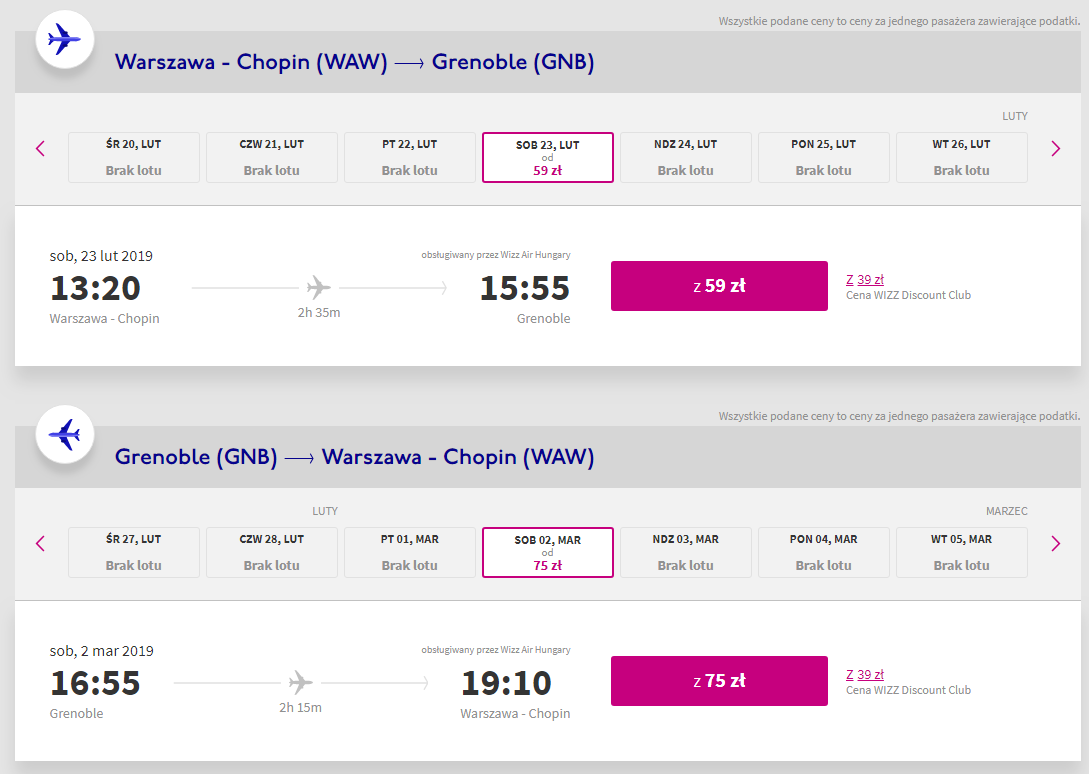Show earlier return dates with left arrow
The image size is (1089, 774).
(40, 544)
